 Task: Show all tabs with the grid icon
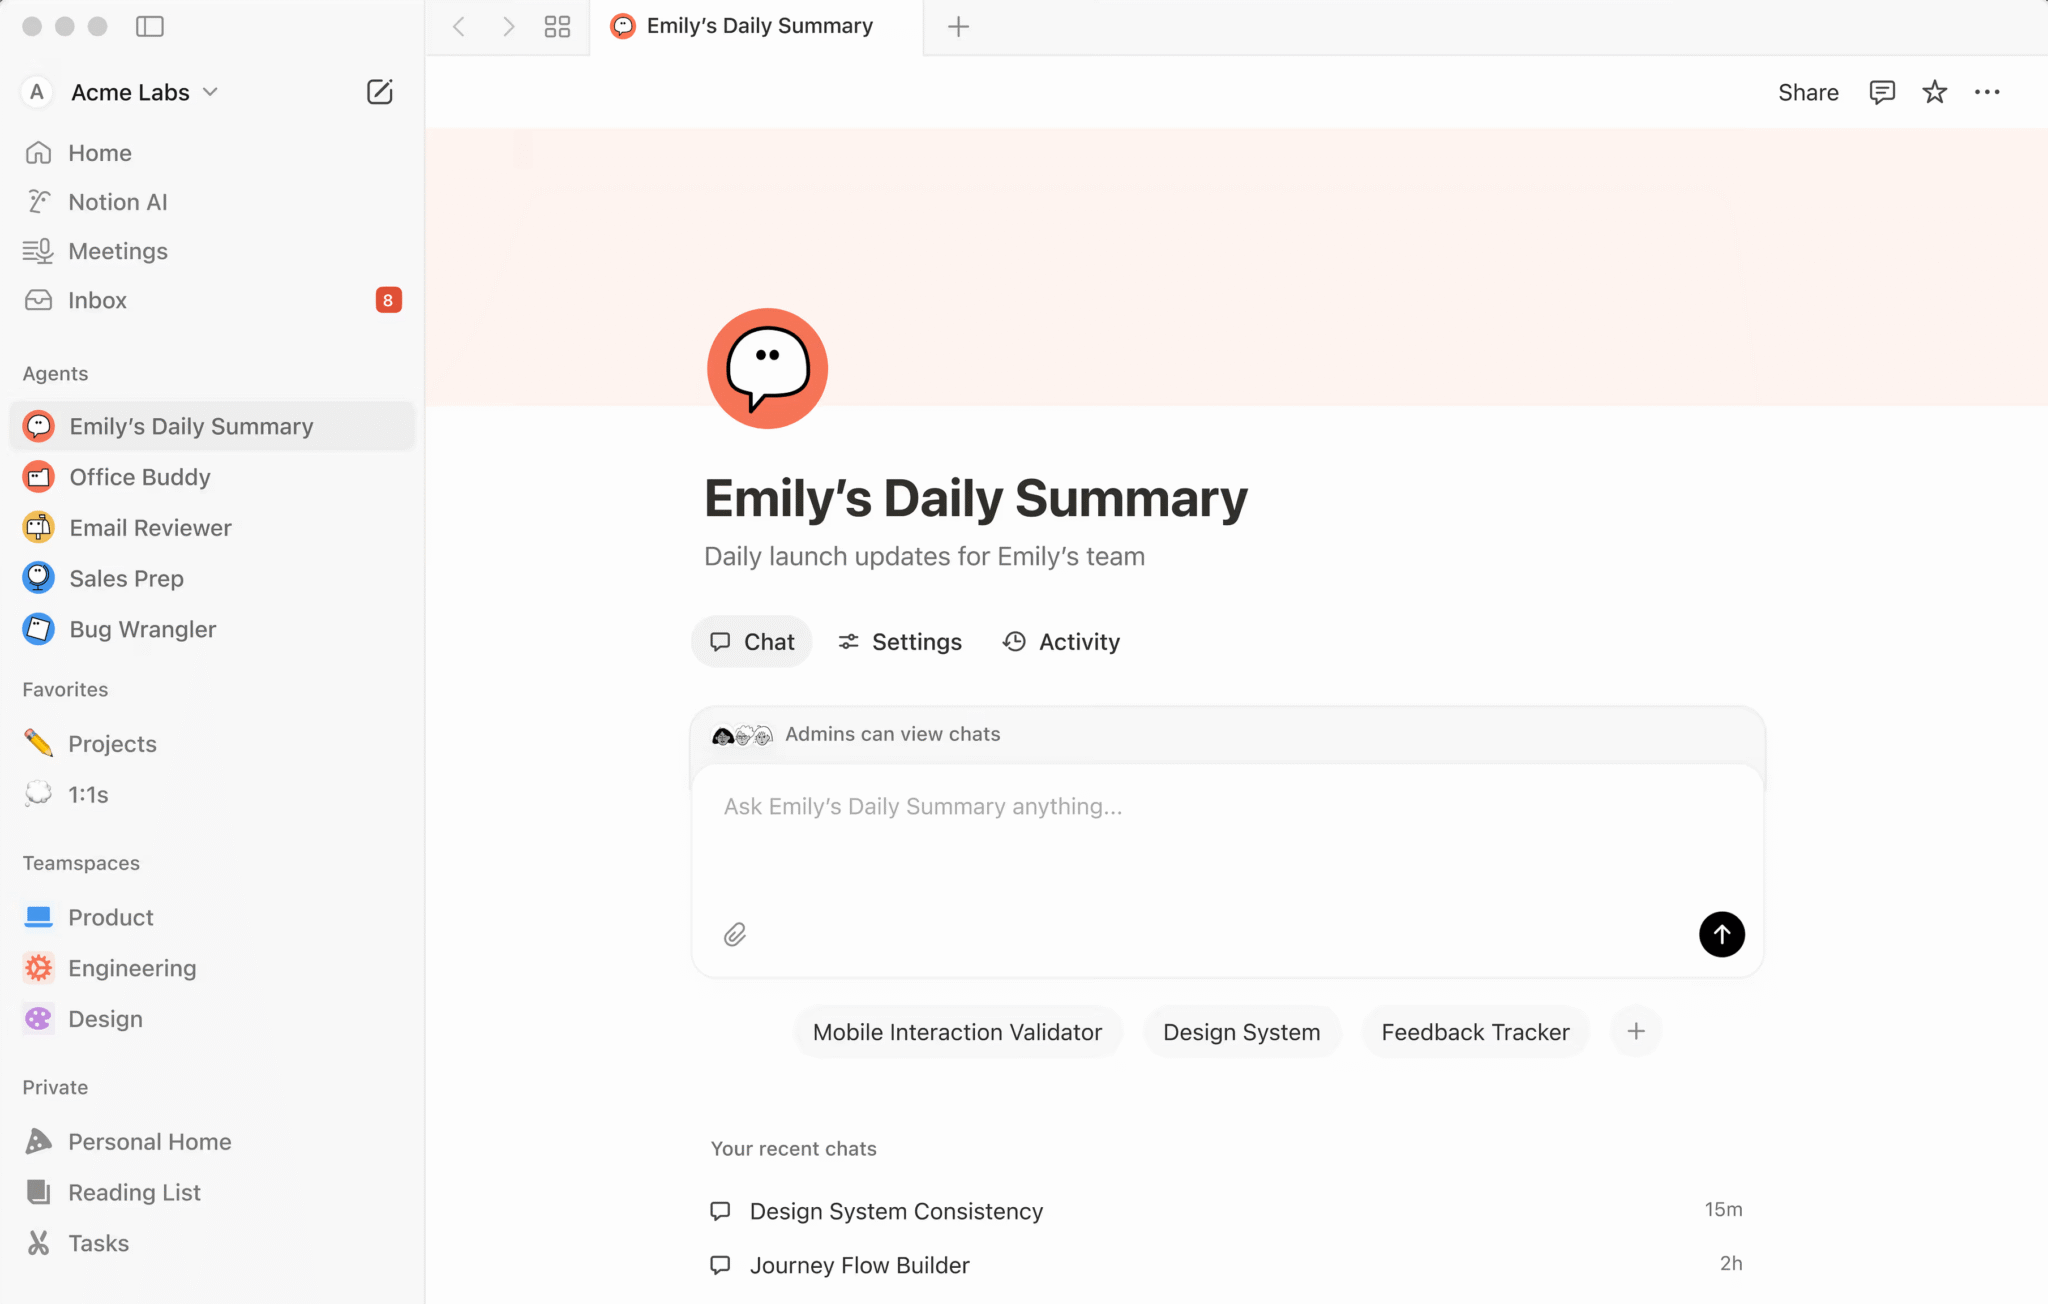tap(557, 26)
